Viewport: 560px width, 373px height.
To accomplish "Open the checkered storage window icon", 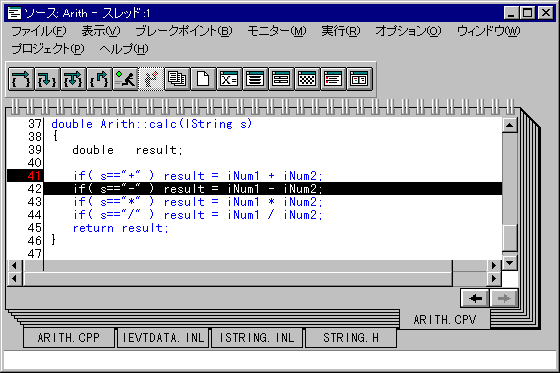I will tap(307, 79).
